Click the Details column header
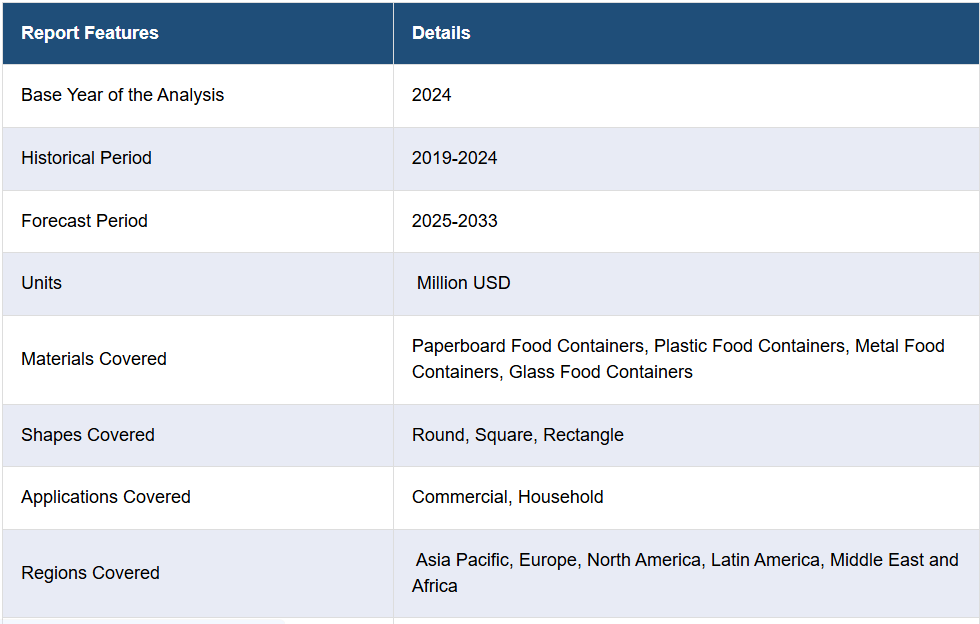Screen dimensions: 980x624 (441, 33)
